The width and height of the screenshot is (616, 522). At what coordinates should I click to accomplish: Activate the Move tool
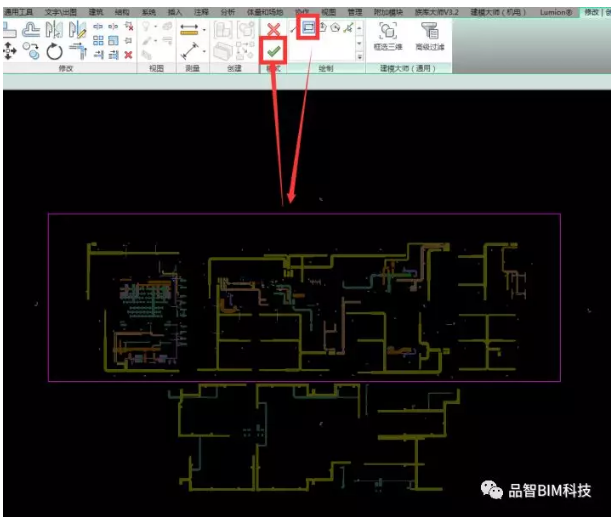9,51
